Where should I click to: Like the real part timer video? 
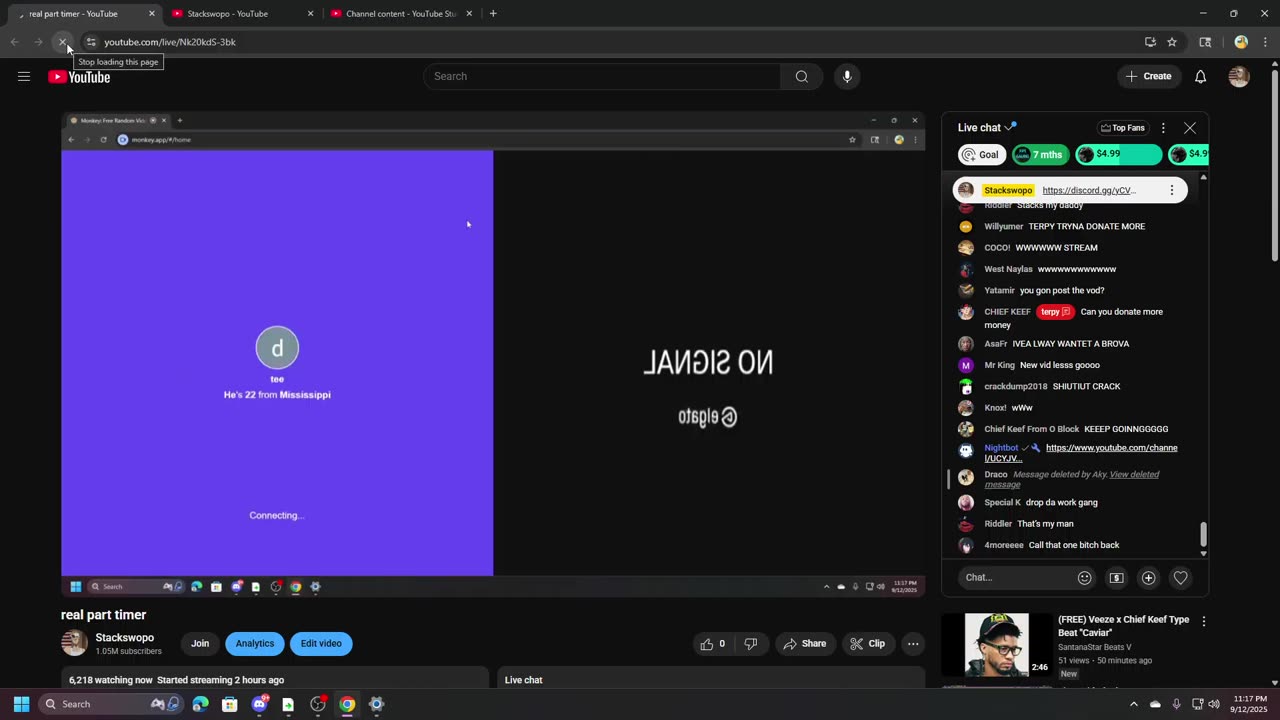pyautogui.click(x=713, y=644)
